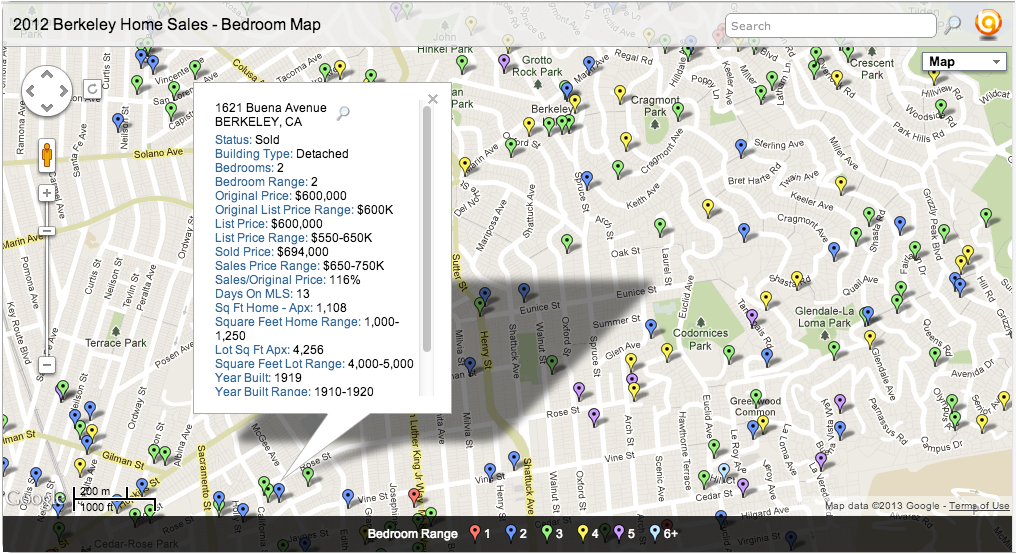Screen dimensions: 1016x554
Task: Click the "2012 Berkeley Home Sales - Bedroom Map" title
Action: point(167,25)
